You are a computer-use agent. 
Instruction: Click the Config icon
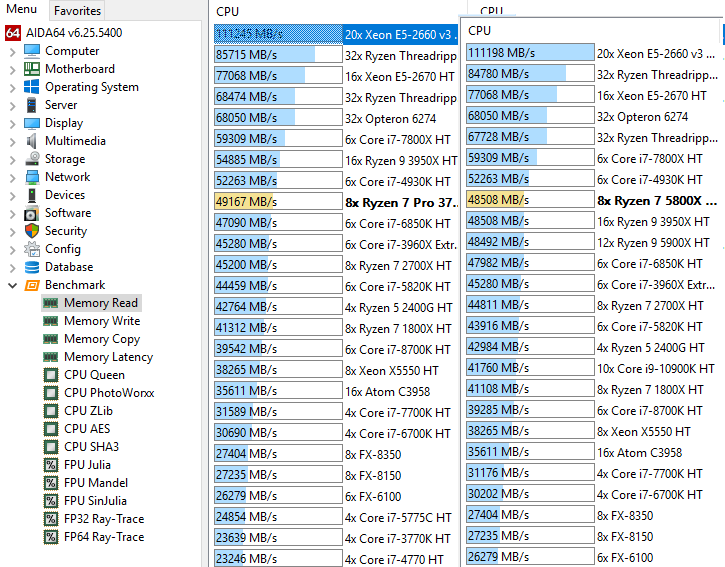click(x=32, y=249)
